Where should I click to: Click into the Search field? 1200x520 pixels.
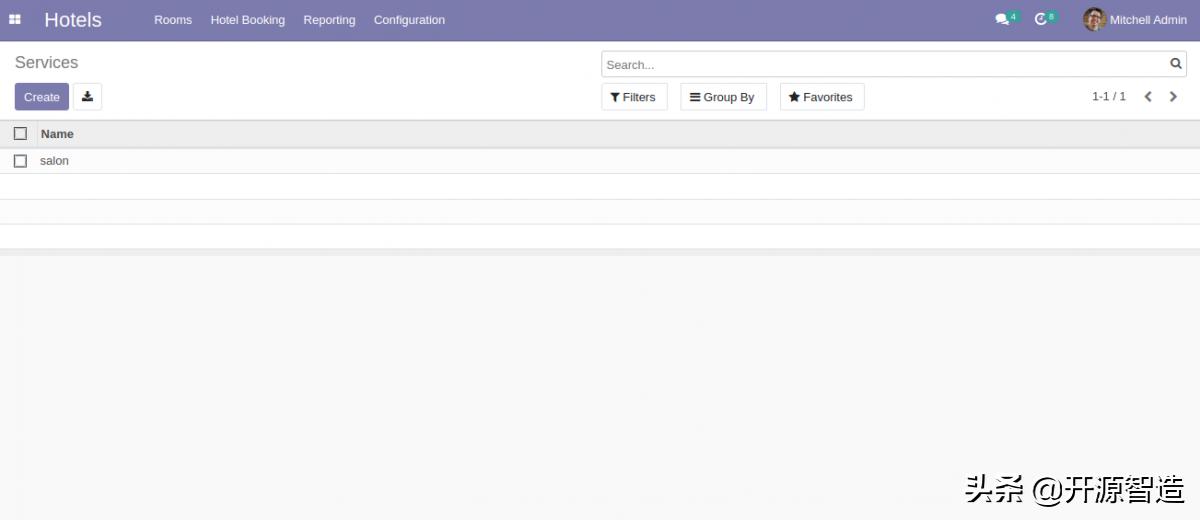point(880,65)
